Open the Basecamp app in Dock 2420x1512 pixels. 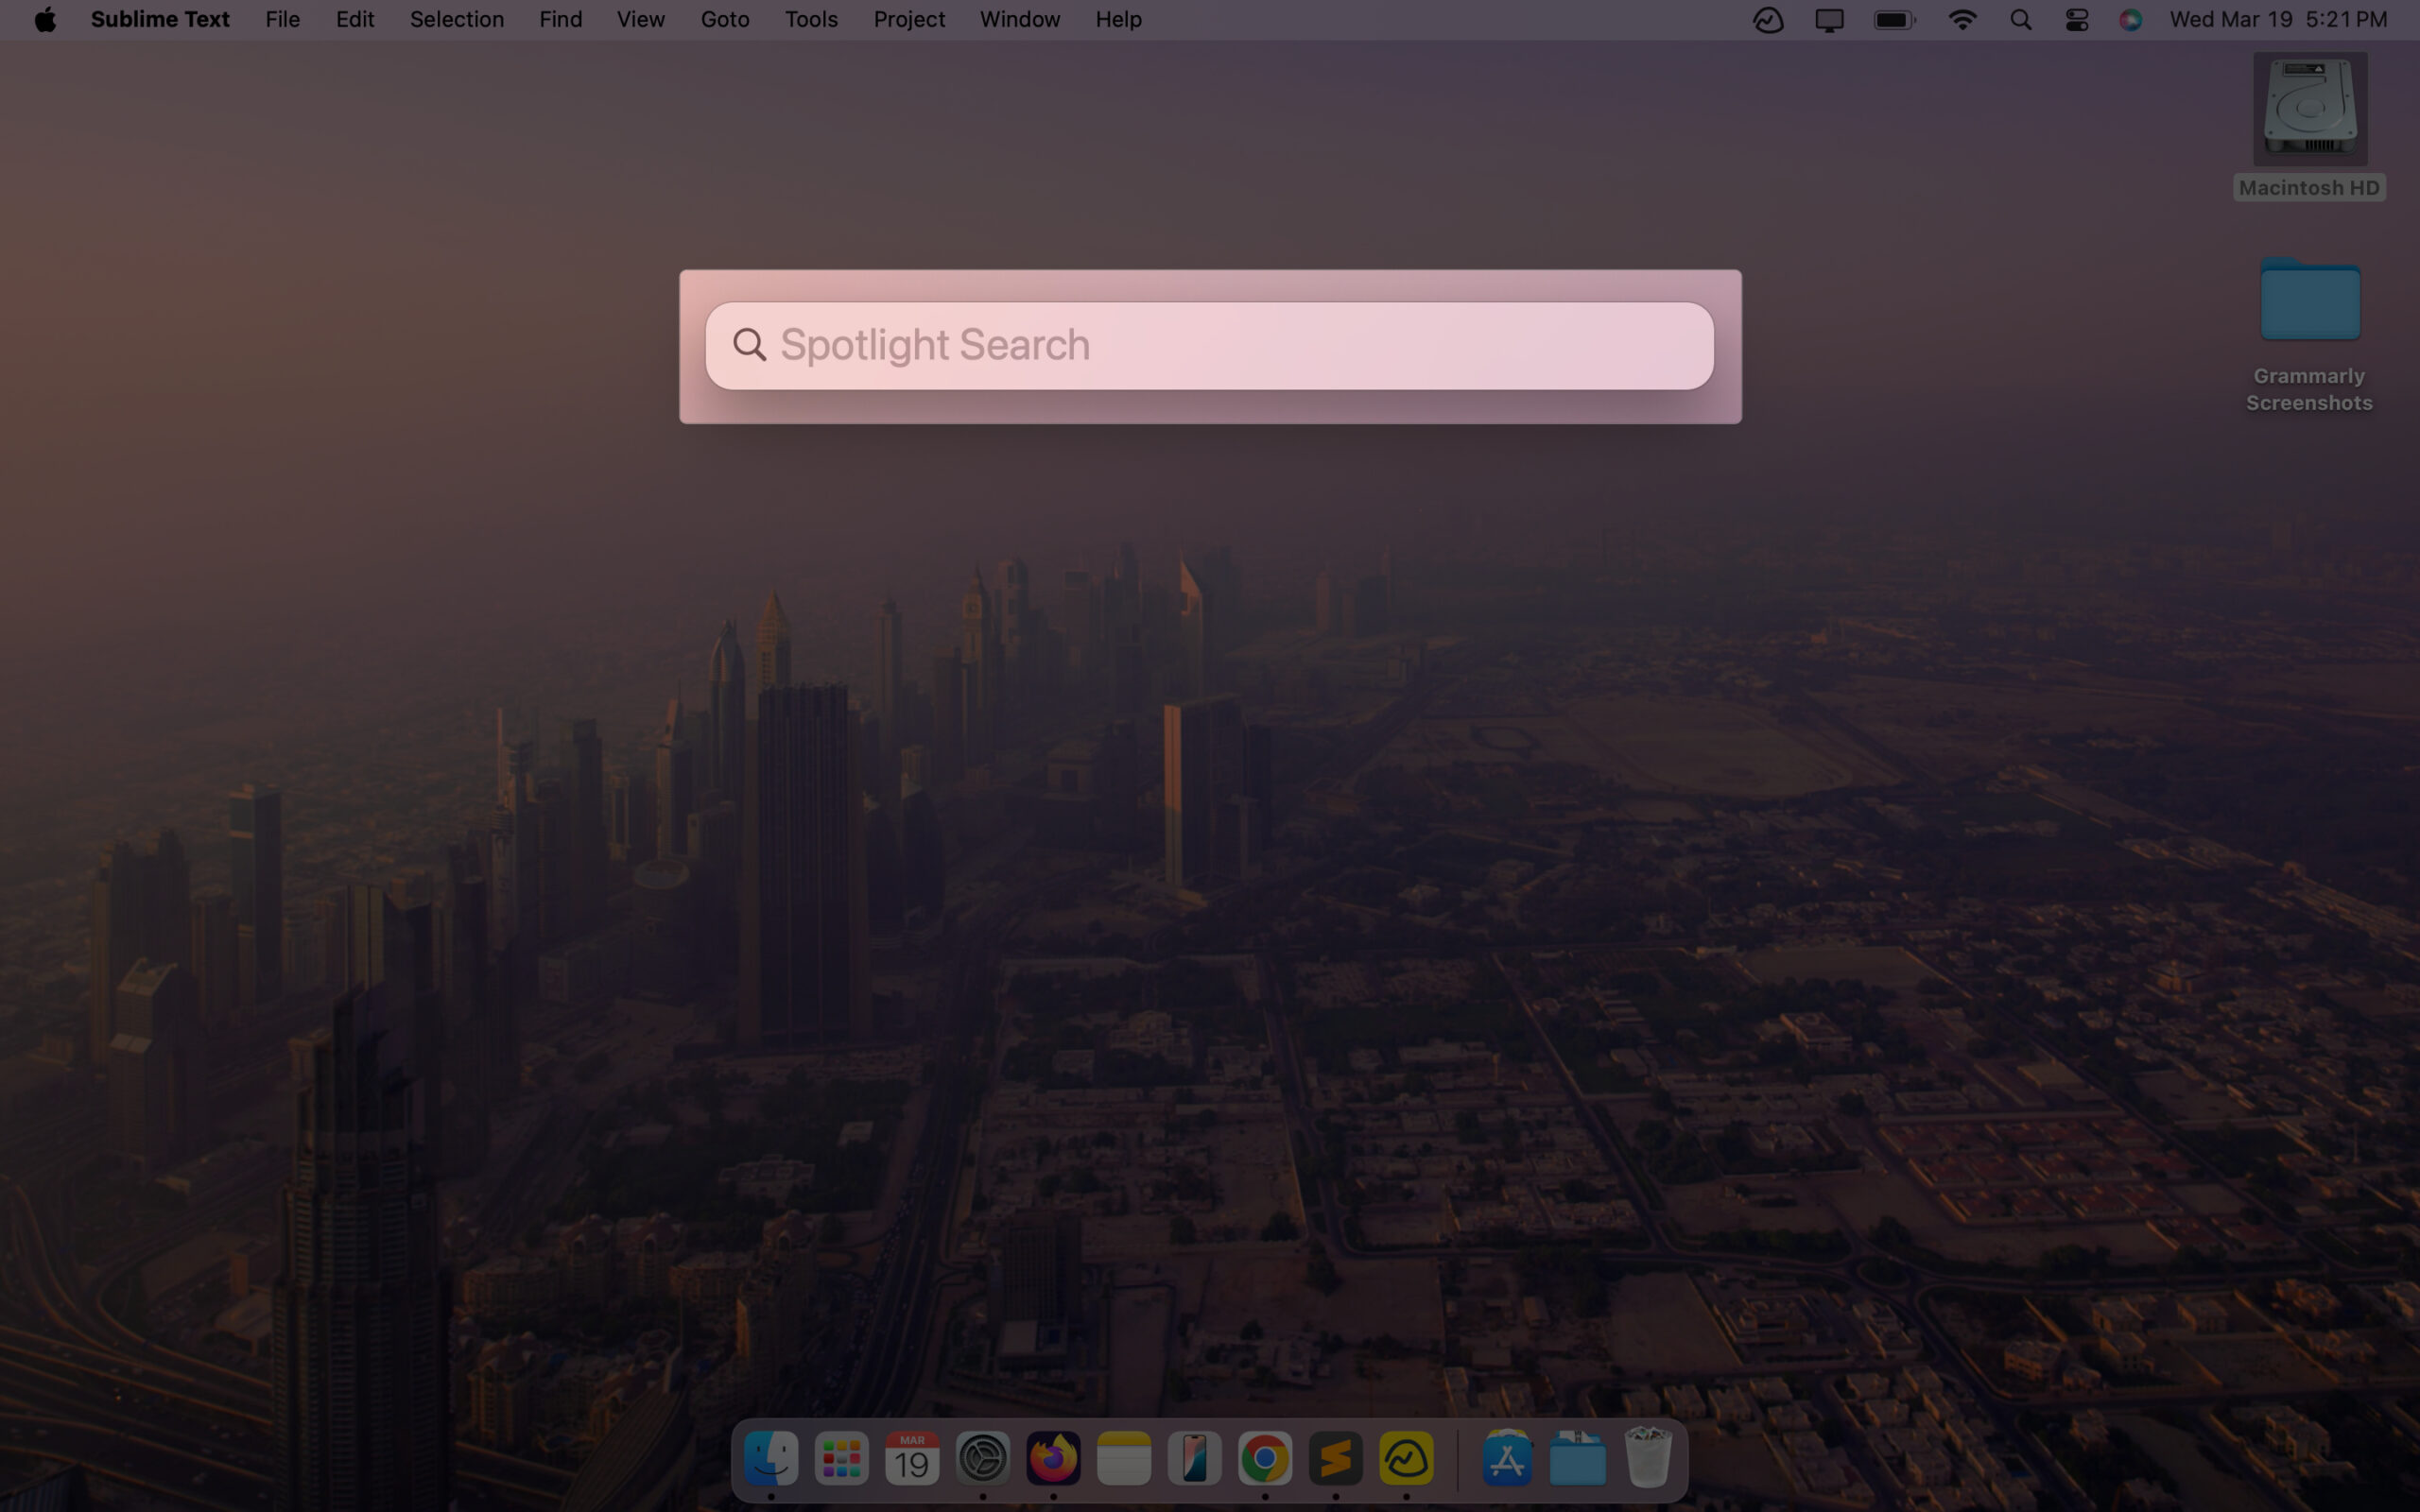pyautogui.click(x=1406, y=1459)
